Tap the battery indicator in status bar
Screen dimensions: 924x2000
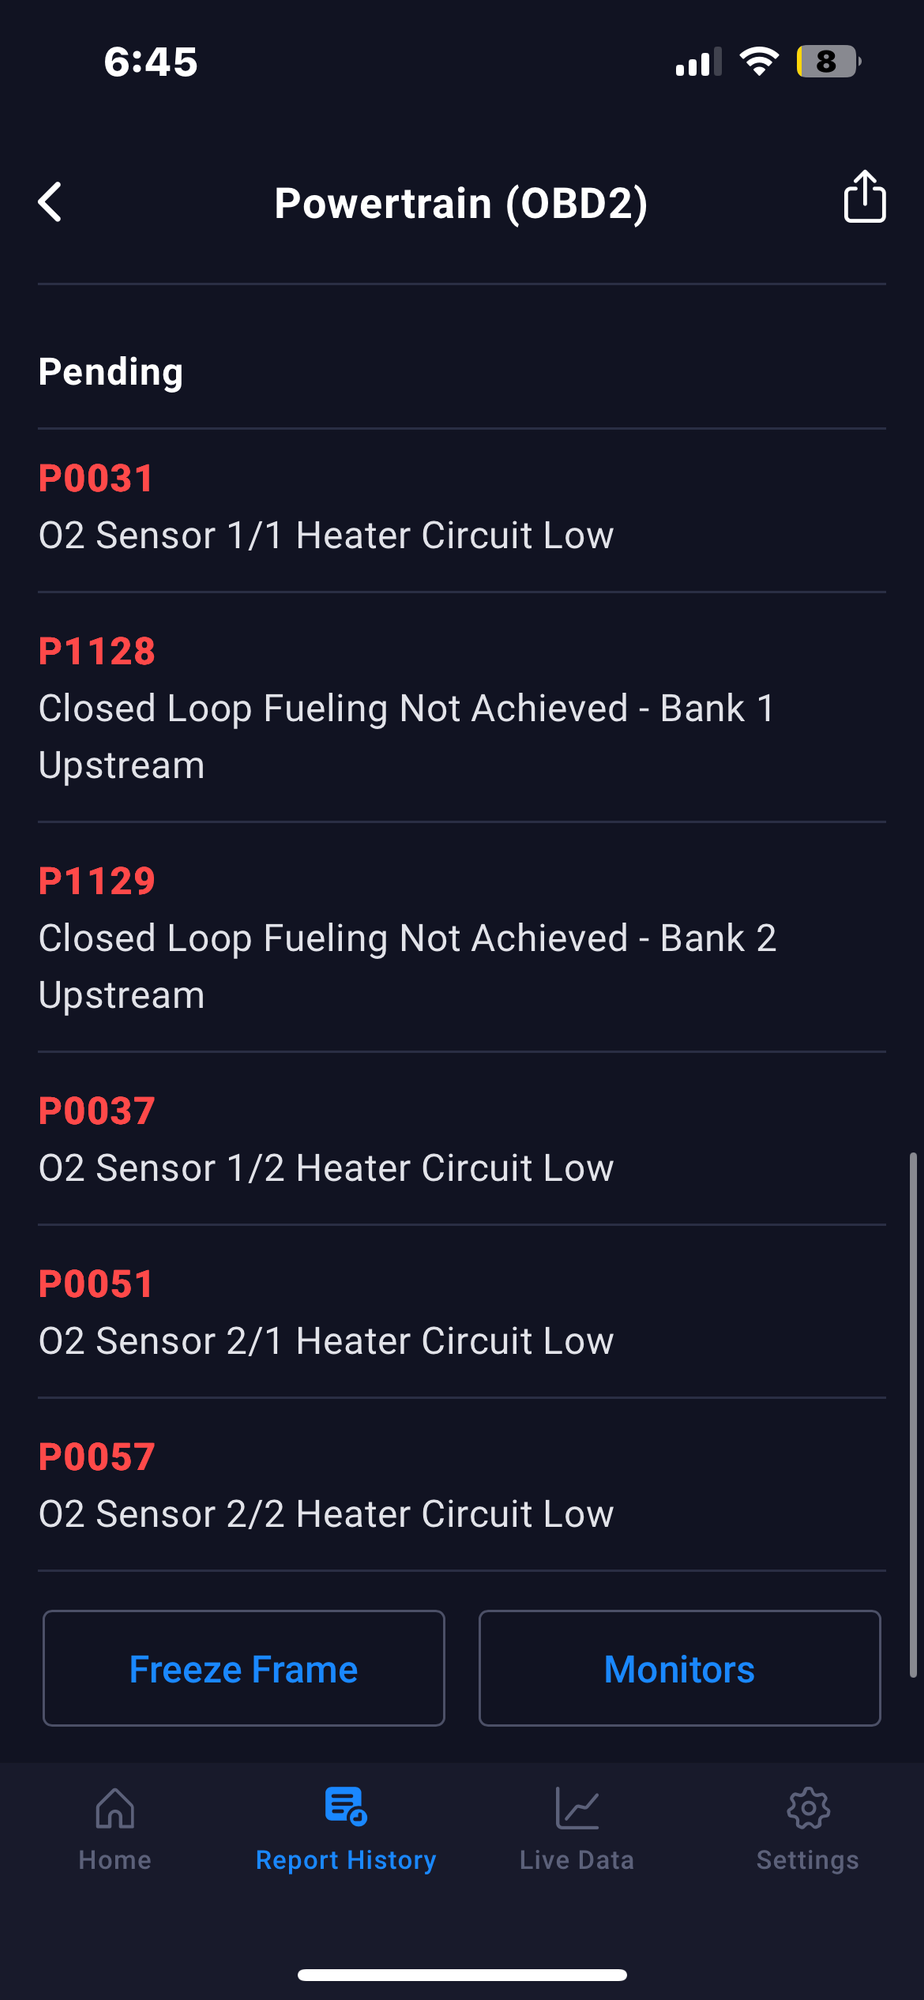(827, 62)
